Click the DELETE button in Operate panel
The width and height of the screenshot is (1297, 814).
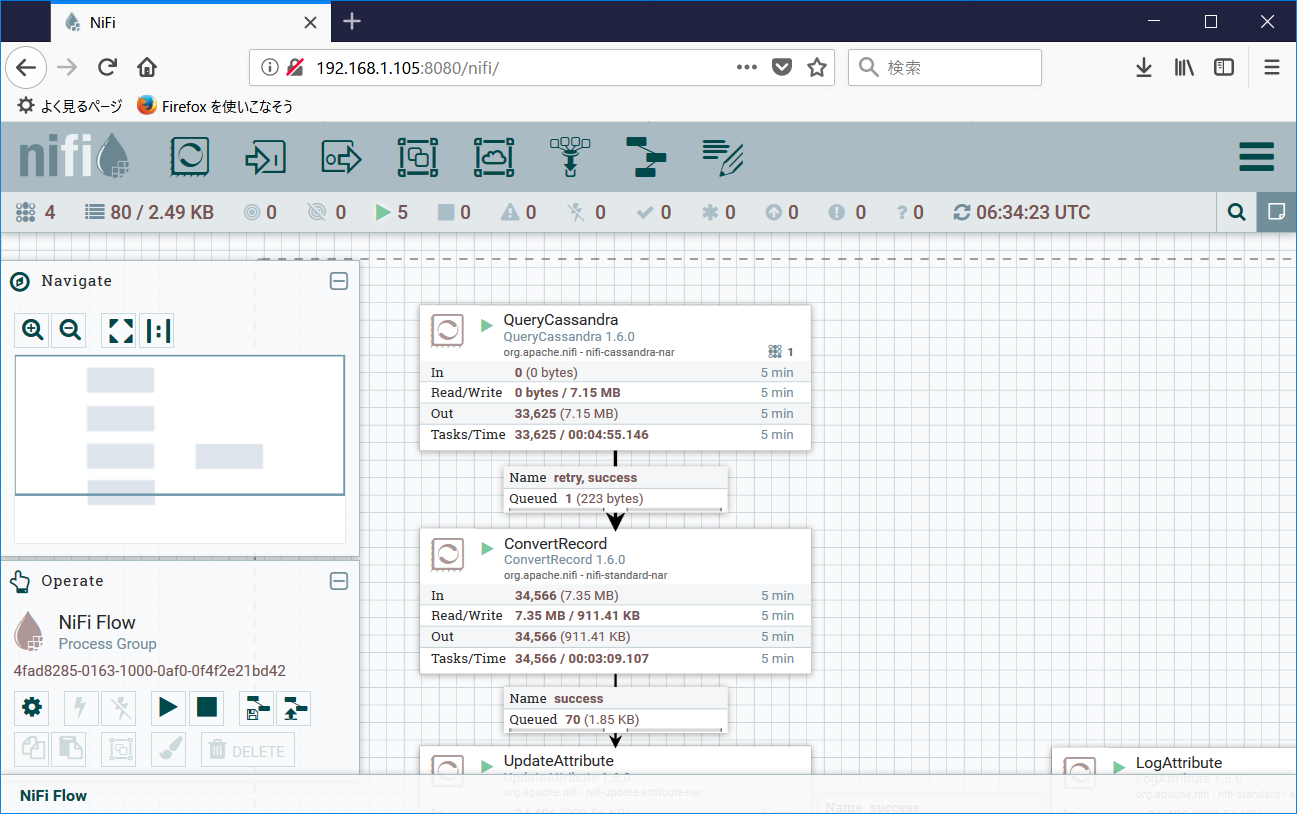(x=247, y=748)
